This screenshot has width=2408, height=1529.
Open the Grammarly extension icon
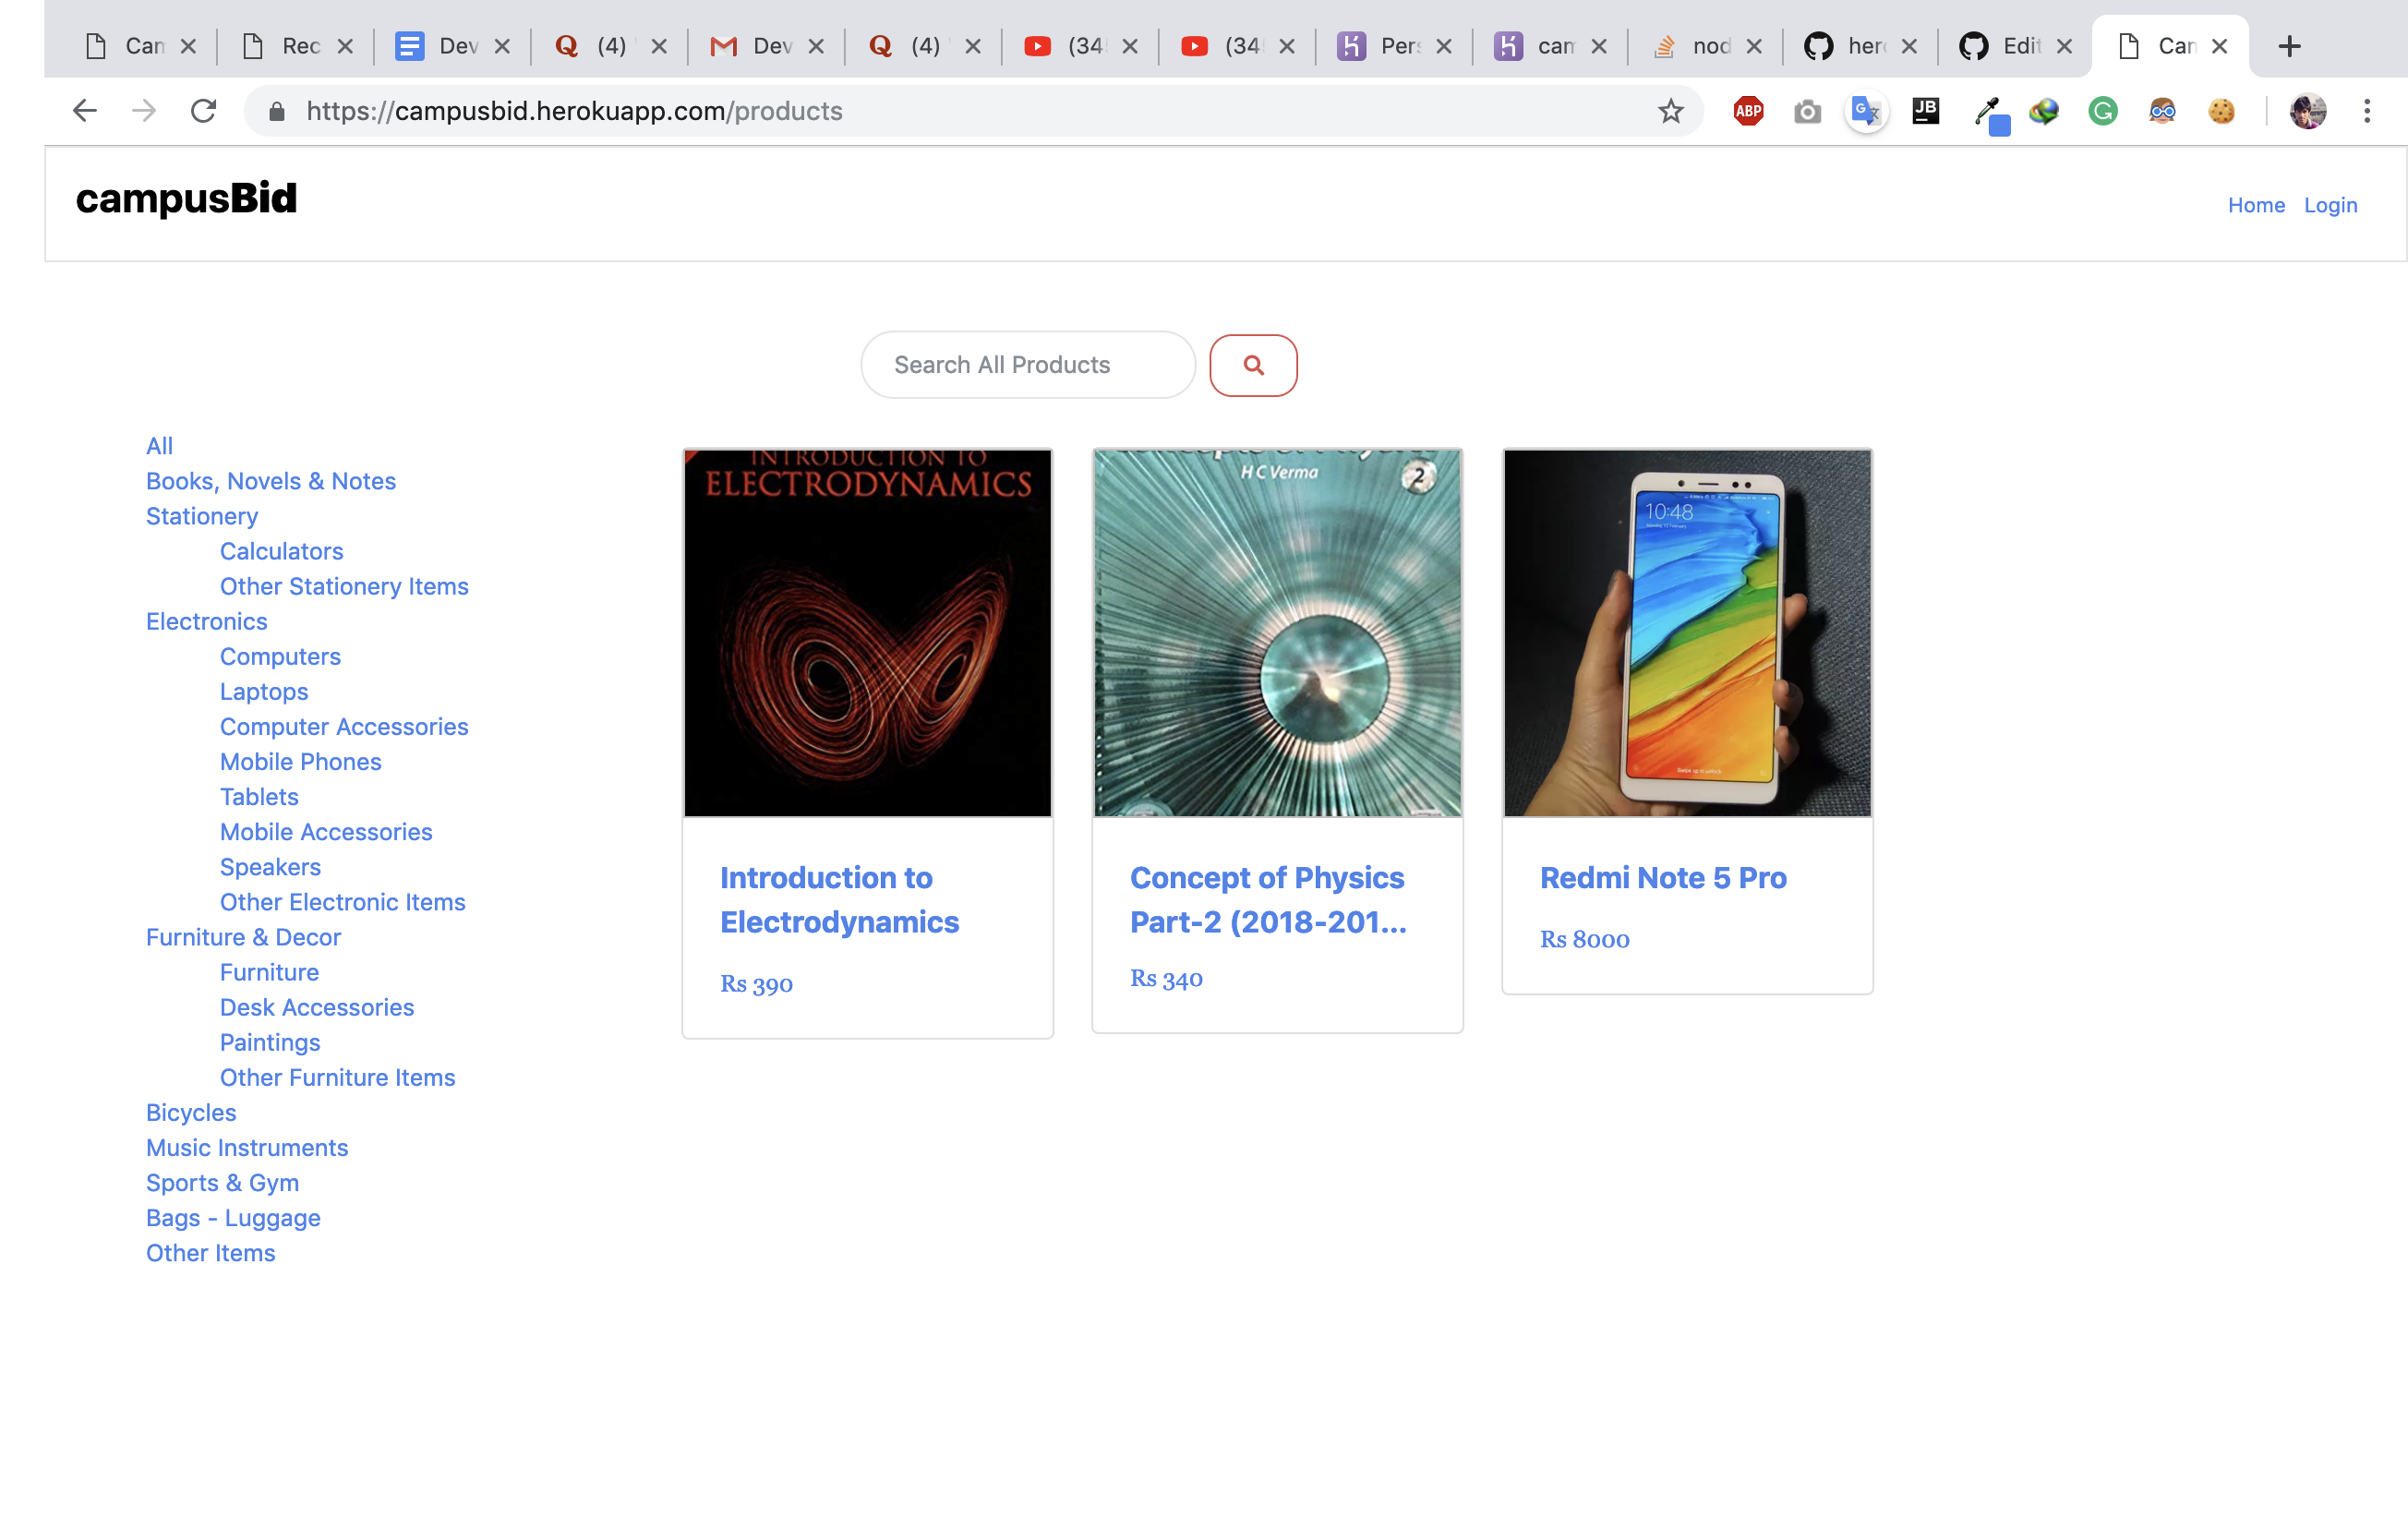(x=2102, y=111)
